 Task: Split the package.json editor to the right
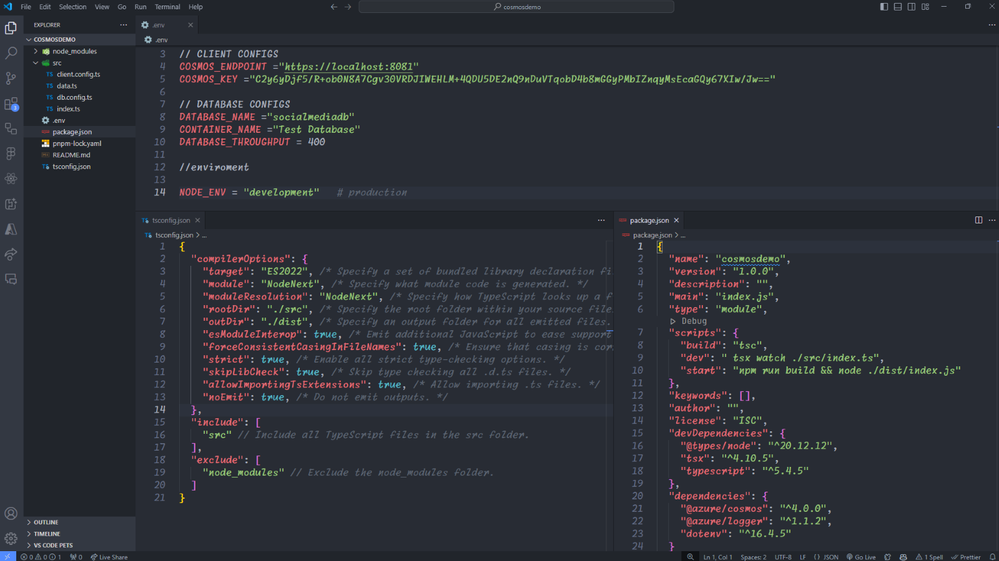979,220
